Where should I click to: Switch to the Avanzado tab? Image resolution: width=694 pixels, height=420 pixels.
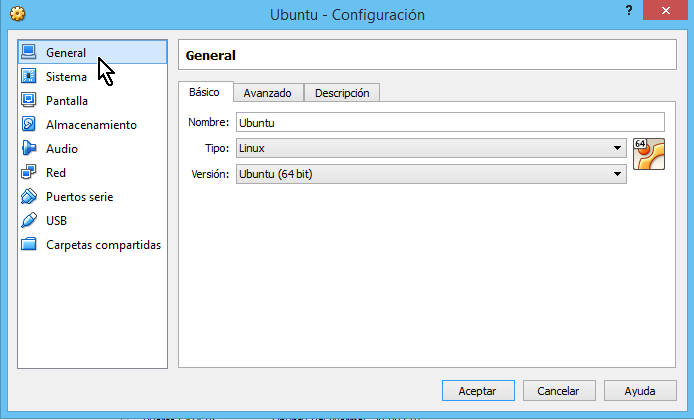pyautogui.click(x=268, y=92)
